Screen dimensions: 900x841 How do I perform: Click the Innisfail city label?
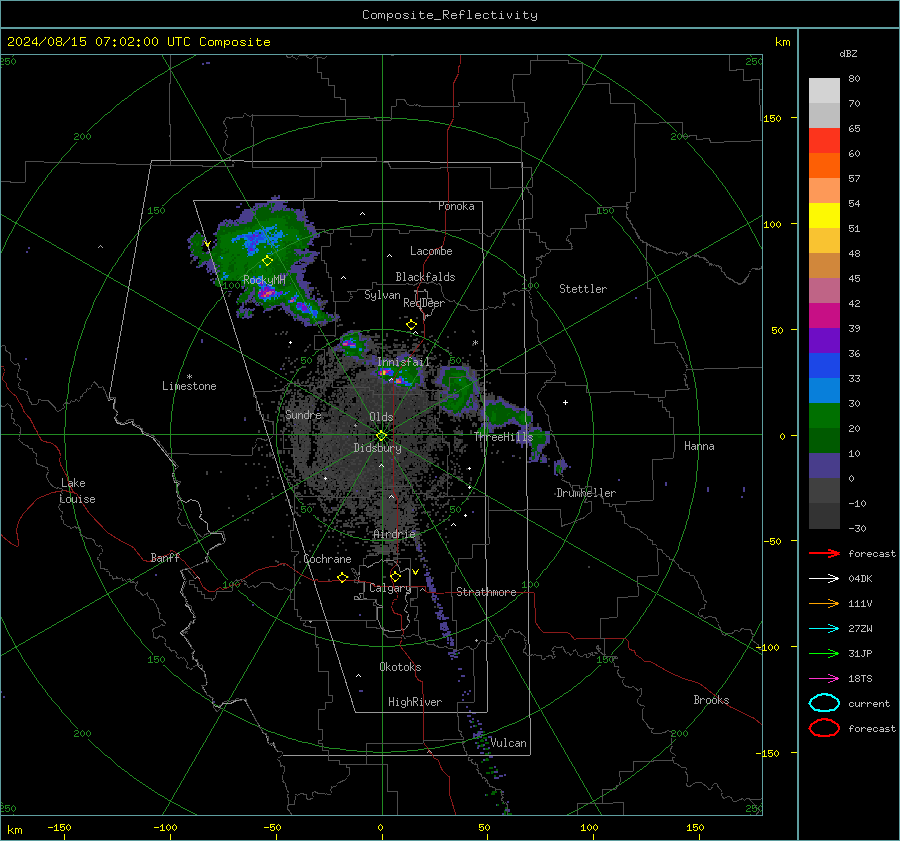(403, 362)
